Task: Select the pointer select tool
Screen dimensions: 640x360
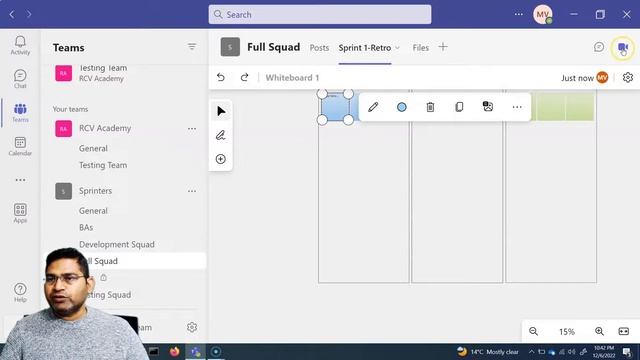Action: 221,111
